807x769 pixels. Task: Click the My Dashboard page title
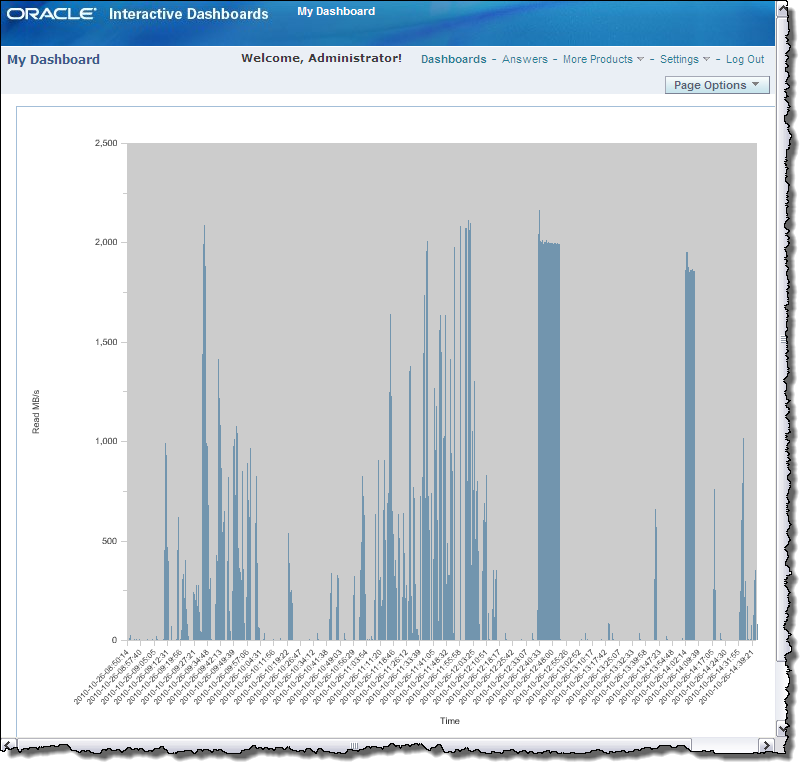pos(54,60)
